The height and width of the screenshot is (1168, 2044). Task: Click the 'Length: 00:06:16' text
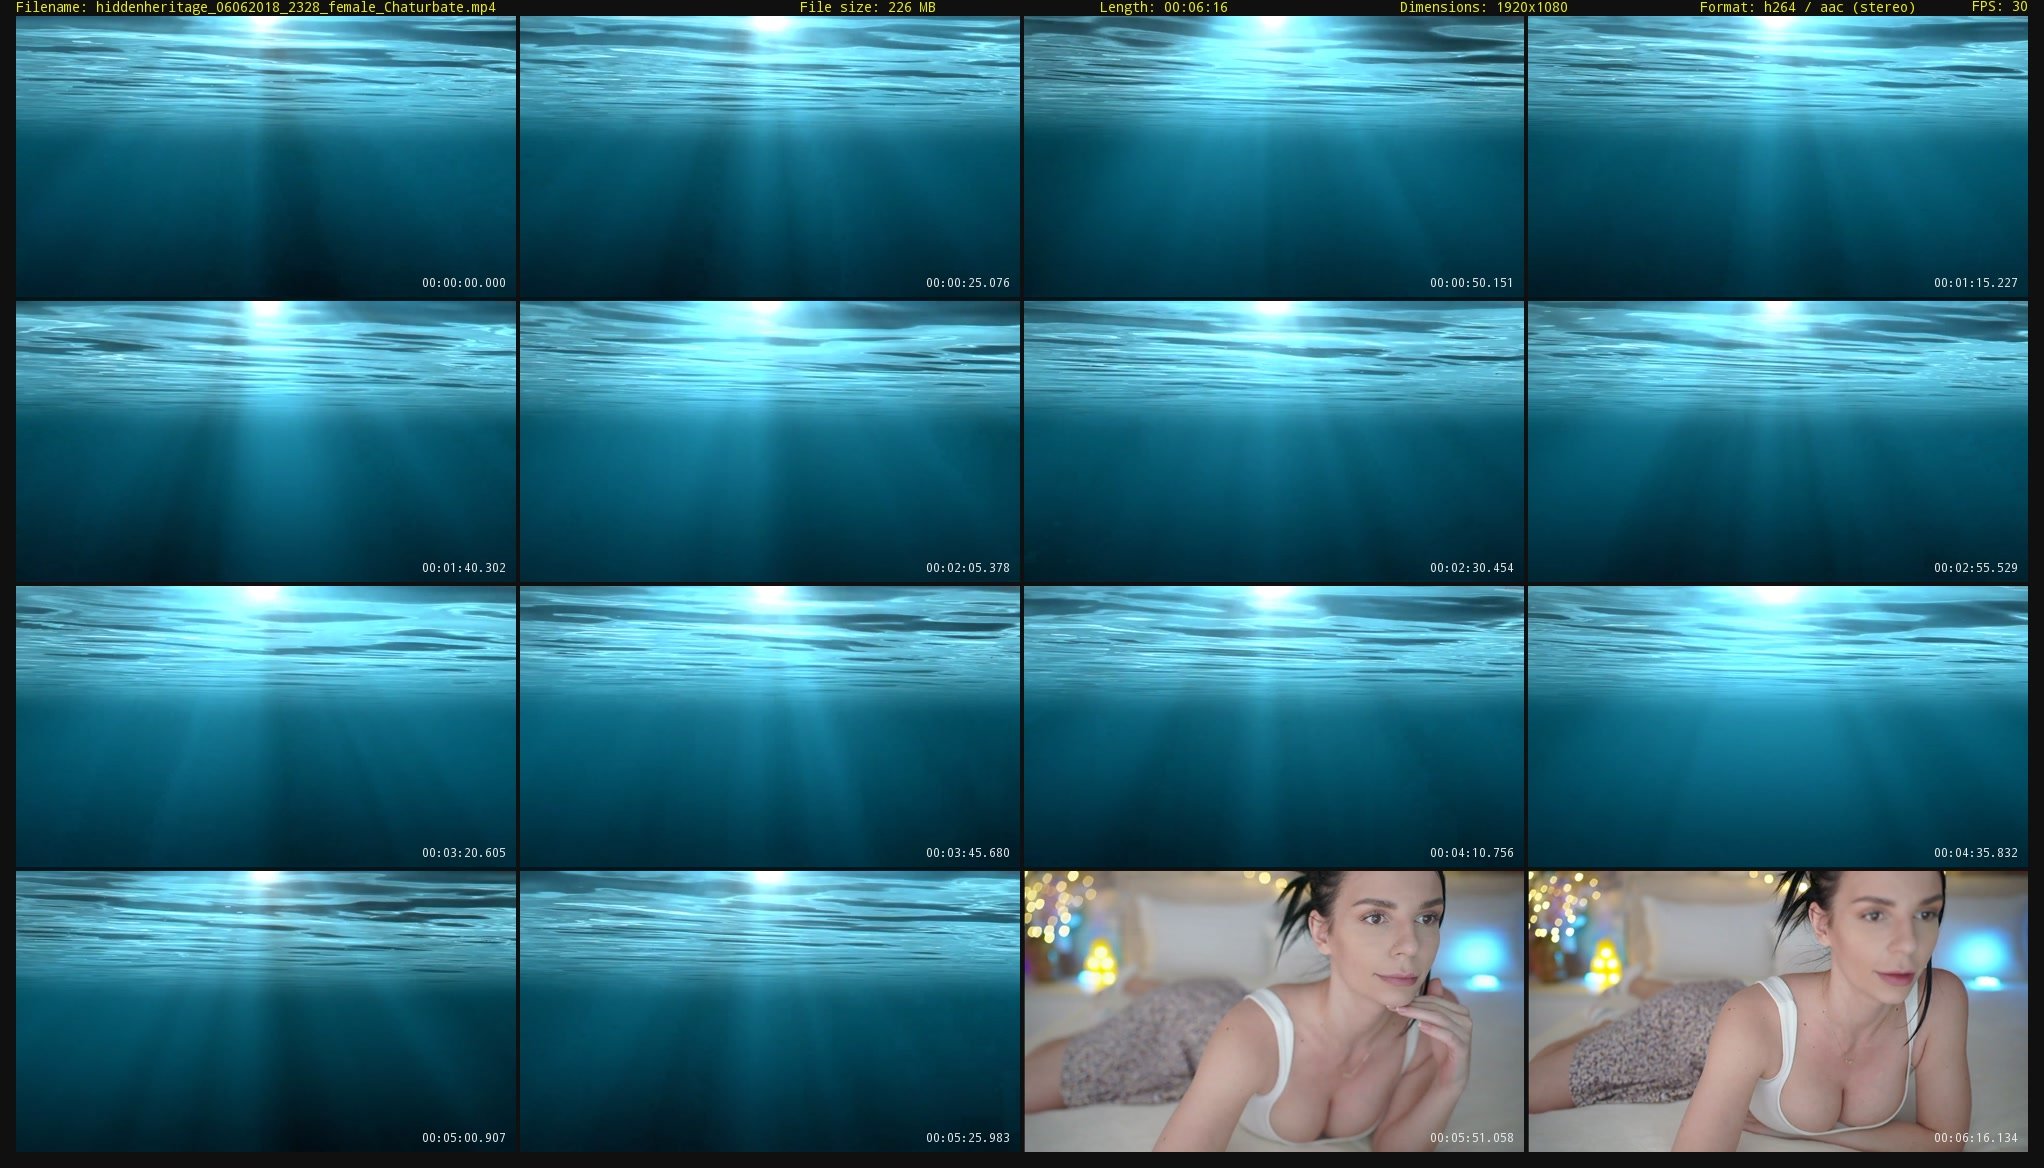click(1164, 7)
